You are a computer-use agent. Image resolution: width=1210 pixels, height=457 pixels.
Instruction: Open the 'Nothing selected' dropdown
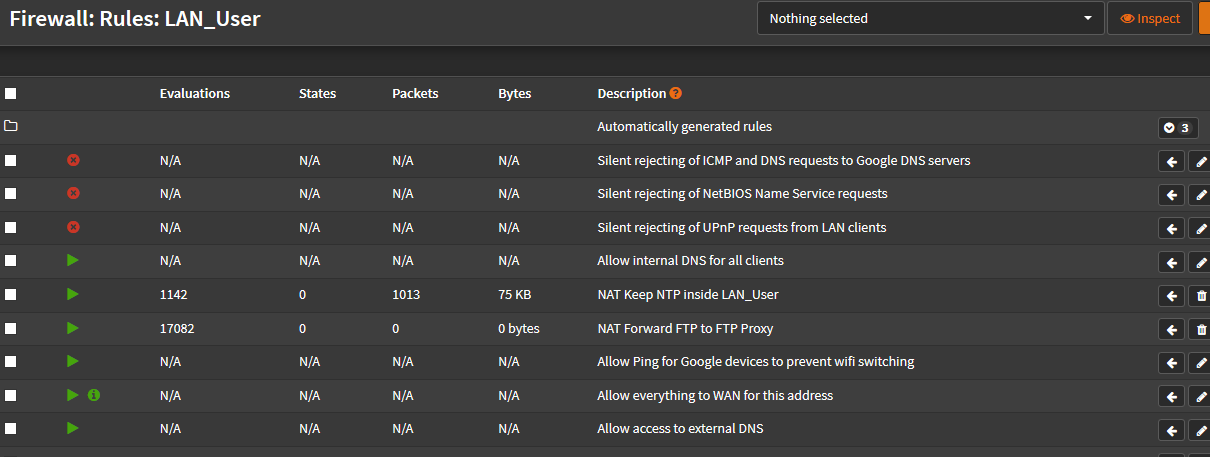930,18
